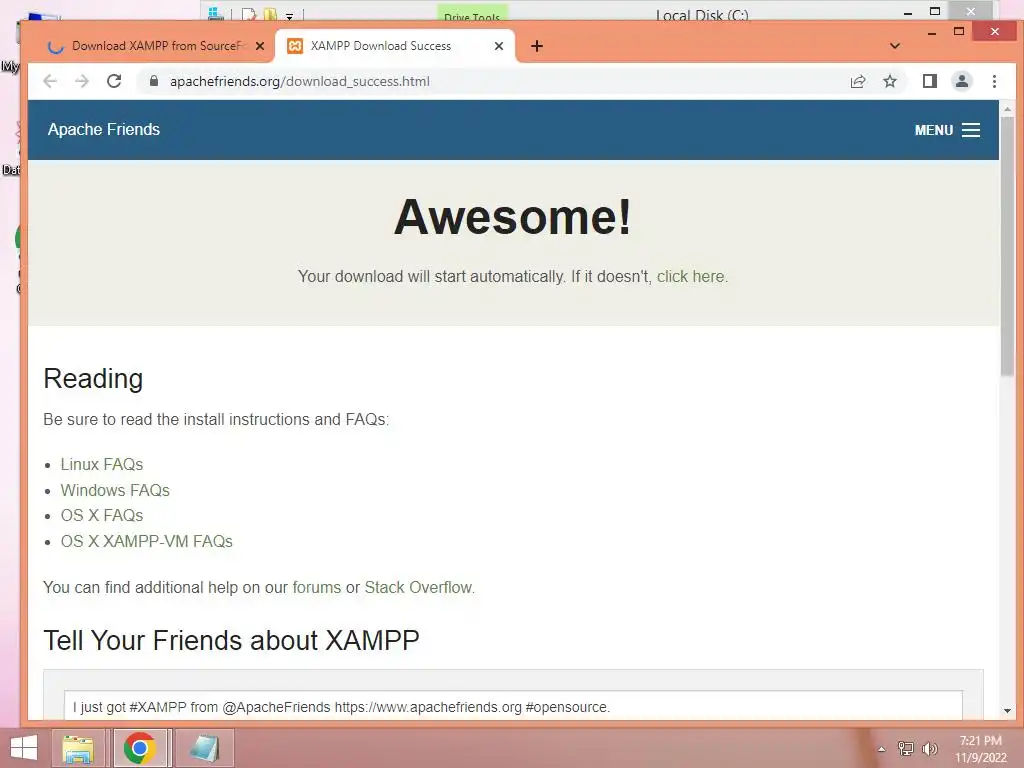The width and height of the screenshot is (1024, 768).
Task: Open the side panel icon in Chrome
Action: 930,81
